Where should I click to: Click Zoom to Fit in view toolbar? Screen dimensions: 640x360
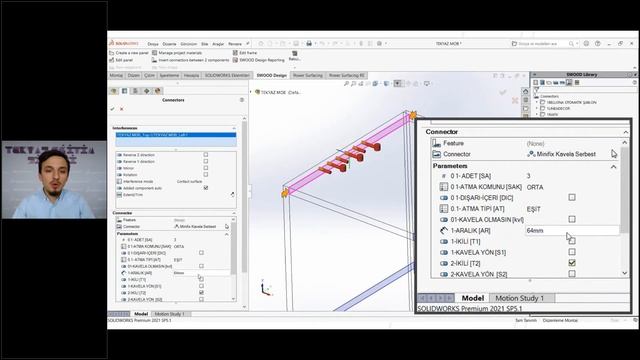tap(346, 84)
